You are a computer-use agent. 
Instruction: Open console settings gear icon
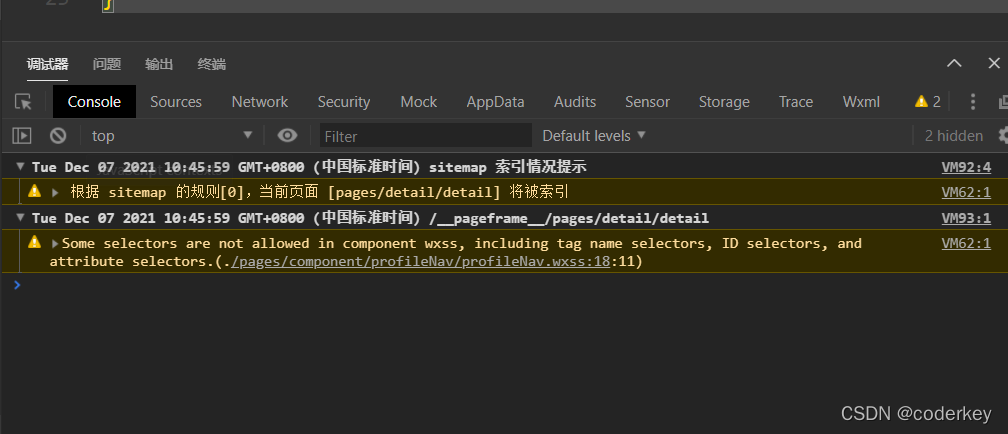(x=1003, y=135)
